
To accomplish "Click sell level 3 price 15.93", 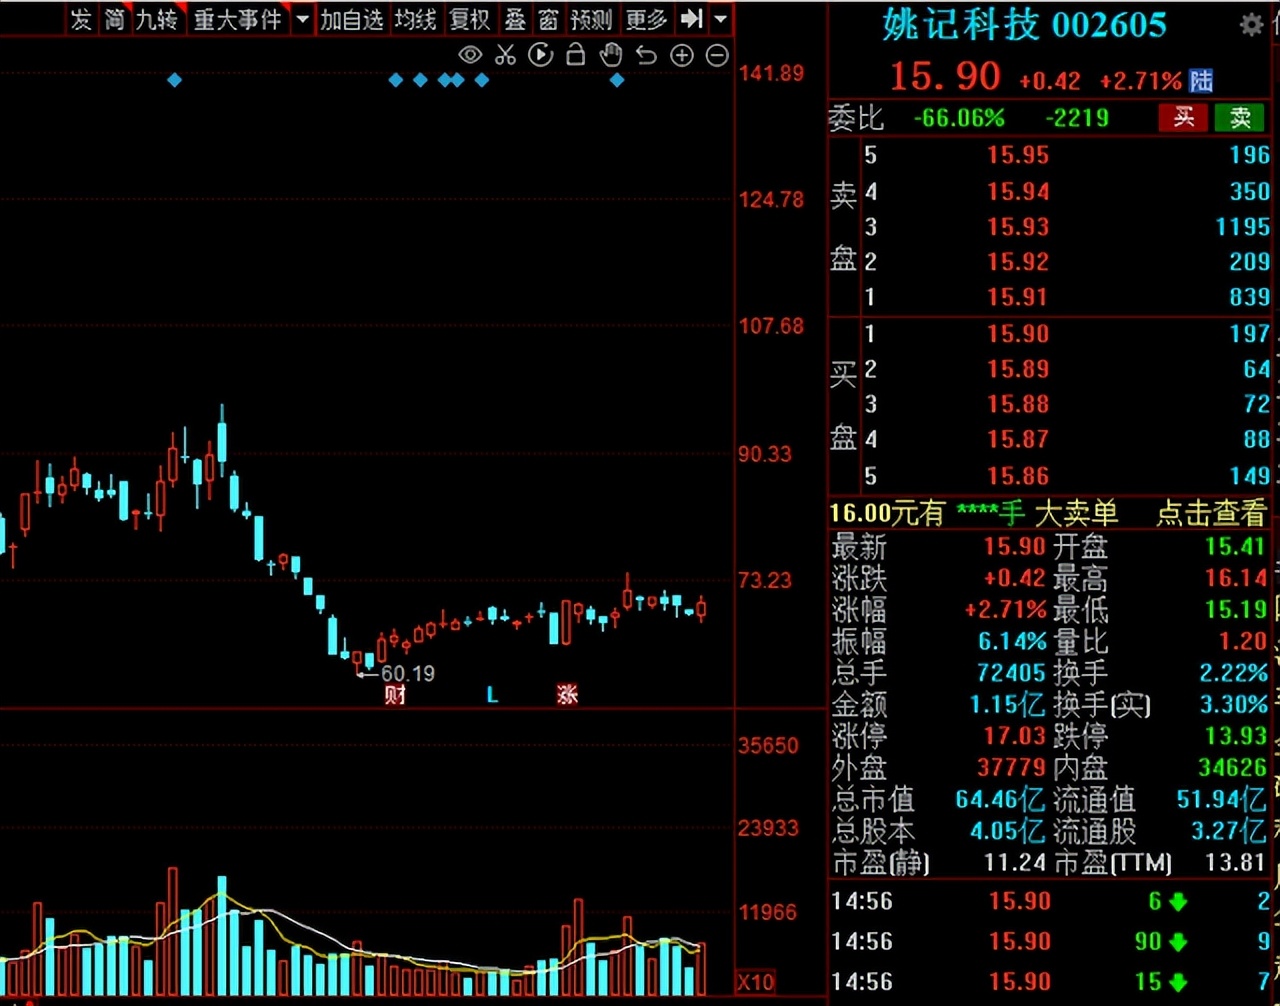I will click(1018, 227).
